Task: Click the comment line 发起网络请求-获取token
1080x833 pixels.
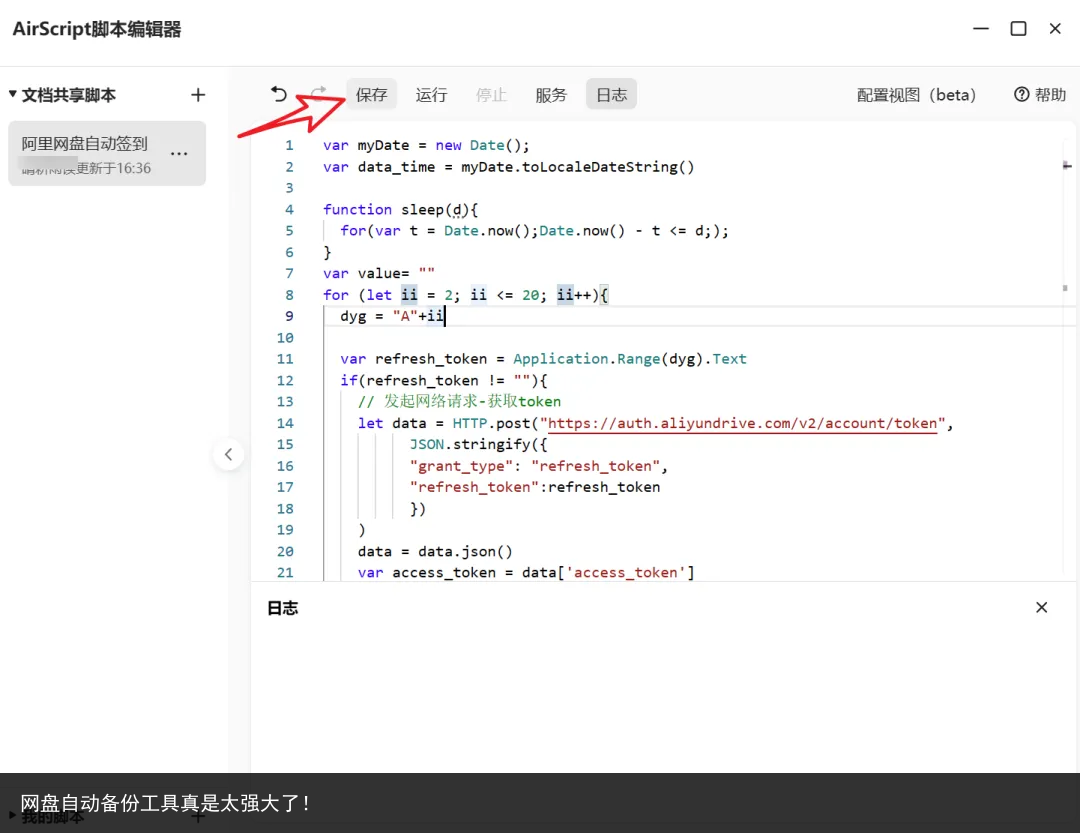Action: pos(459,402)
